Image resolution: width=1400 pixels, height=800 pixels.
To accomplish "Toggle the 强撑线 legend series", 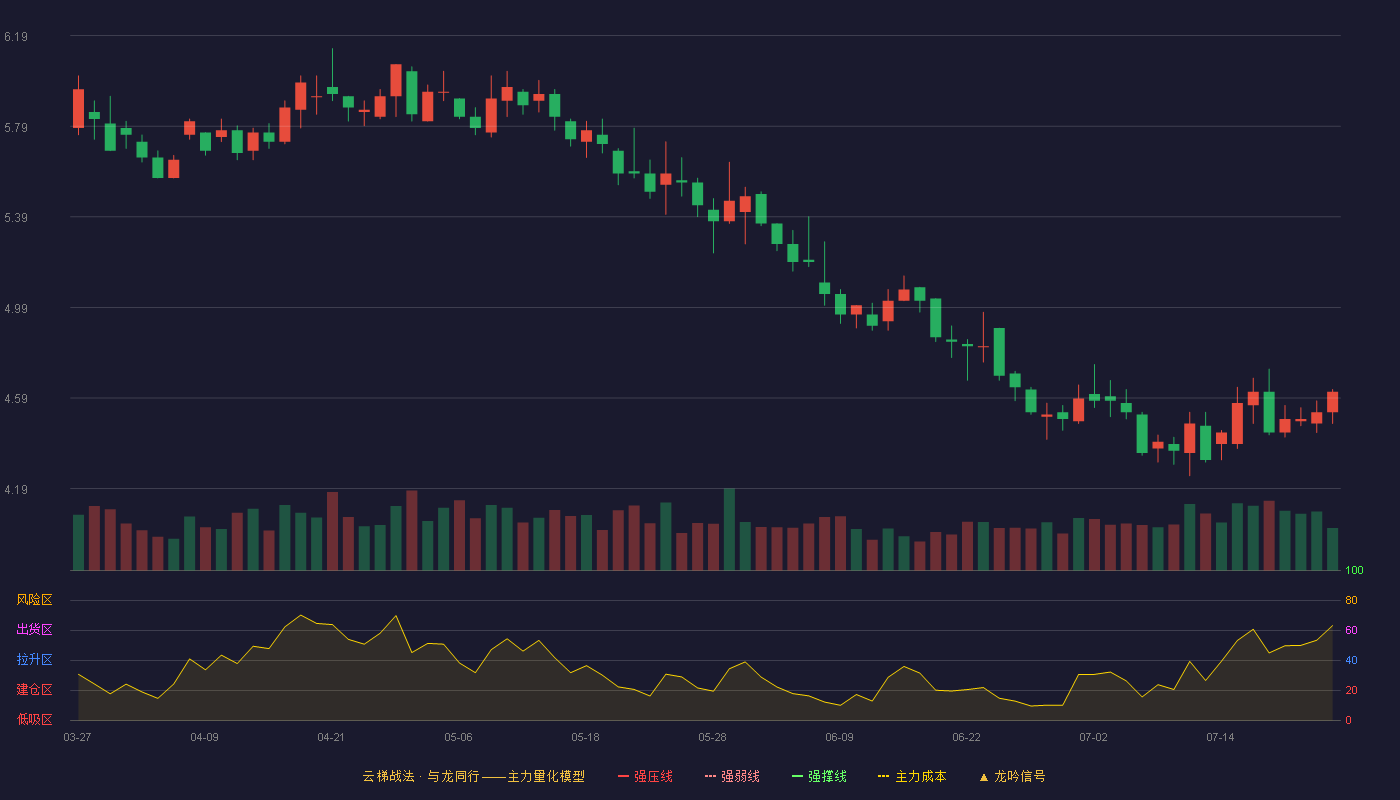I will (819, 776).
